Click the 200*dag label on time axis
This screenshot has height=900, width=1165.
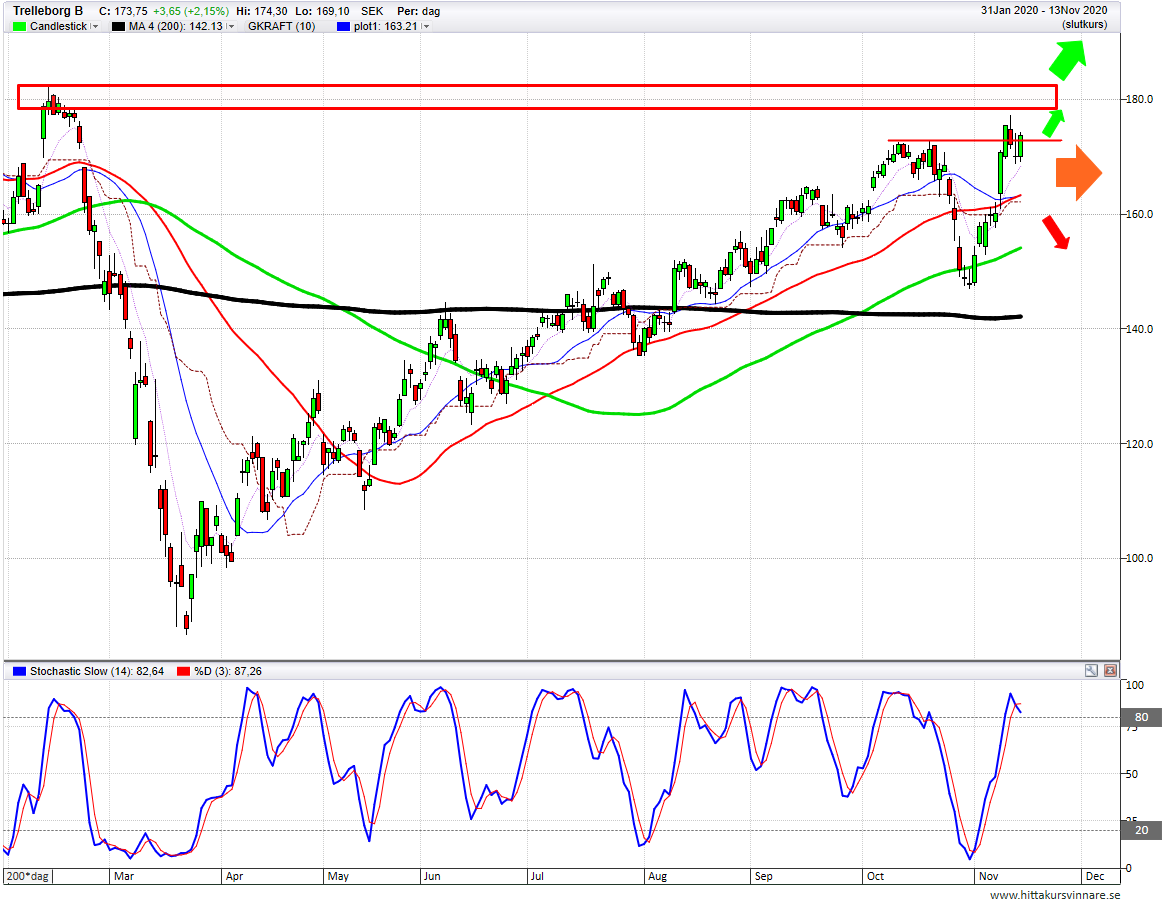click(28, 876)
